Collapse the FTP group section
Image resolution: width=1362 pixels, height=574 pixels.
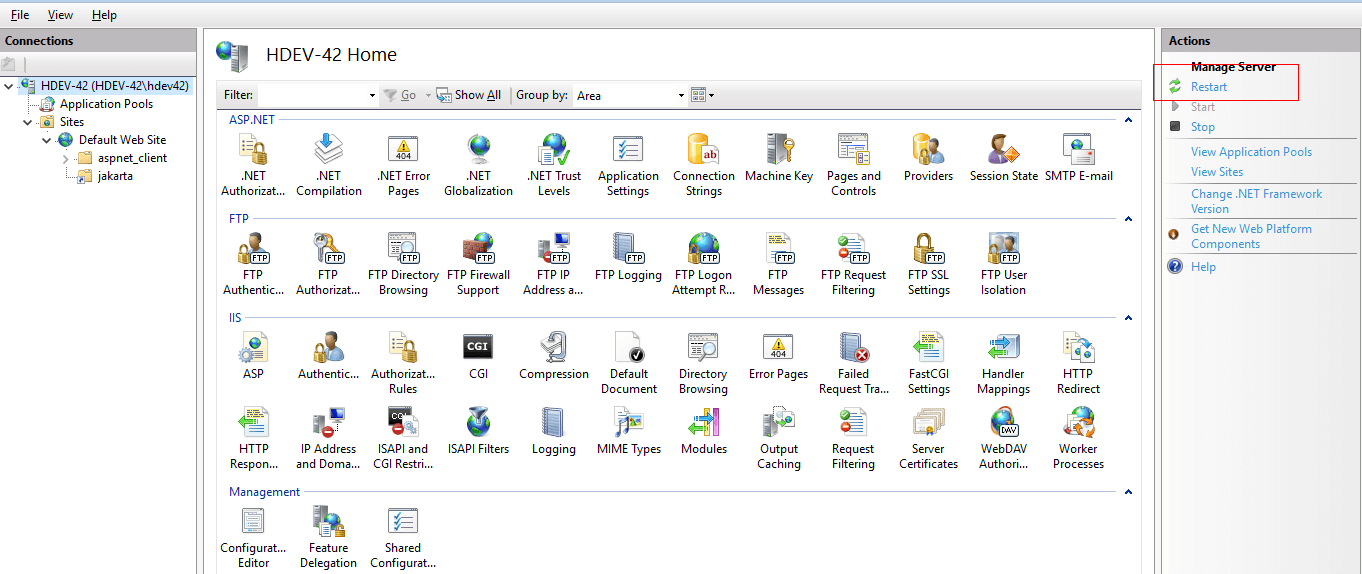point(1128,219)
